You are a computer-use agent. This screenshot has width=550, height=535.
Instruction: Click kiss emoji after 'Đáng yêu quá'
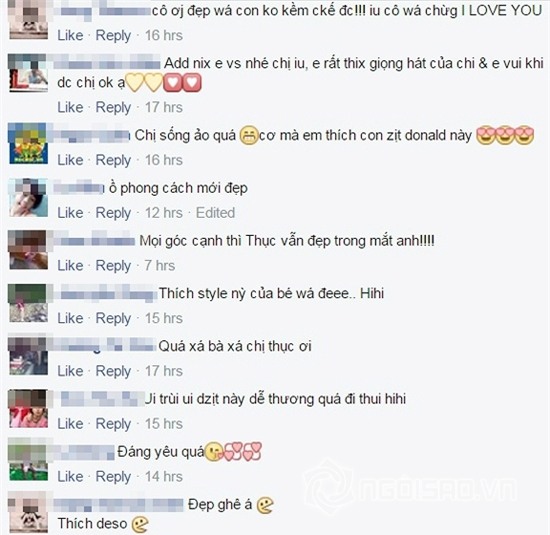point(214,452)
